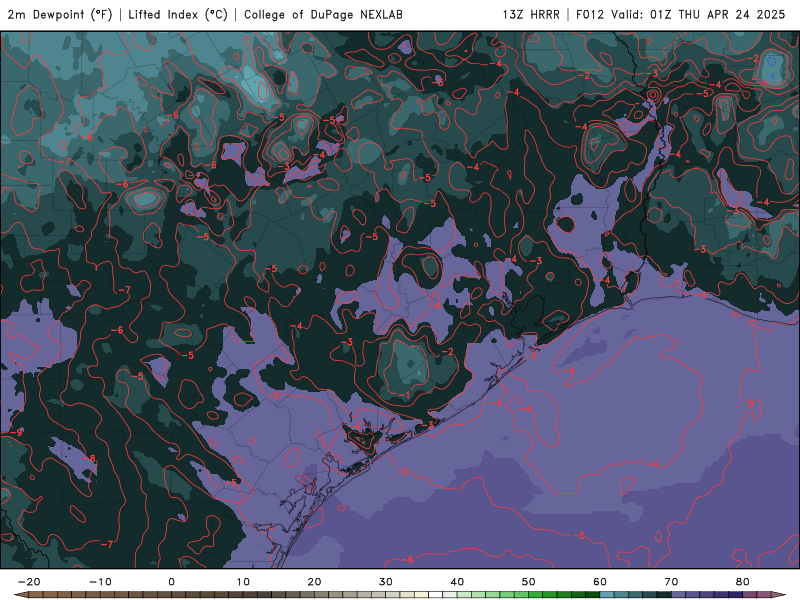Click the white colorbar swatch left of 40
The width and height of the screenshot is (800, 600).
(435, 595)
